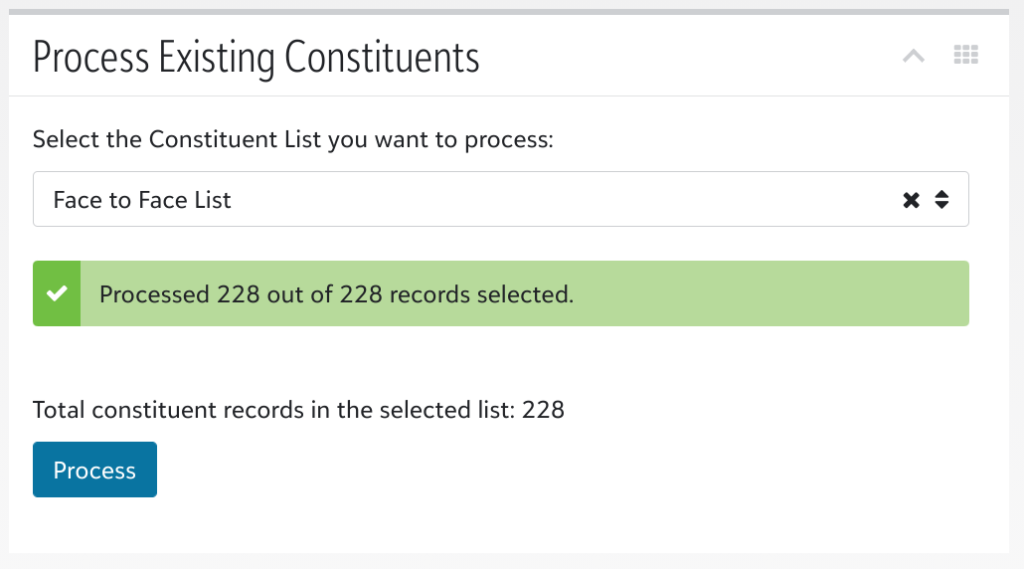Viewport: 1024px width, 569px height.
Task: Click the Total constituent records text
Action: click(275, 410)
